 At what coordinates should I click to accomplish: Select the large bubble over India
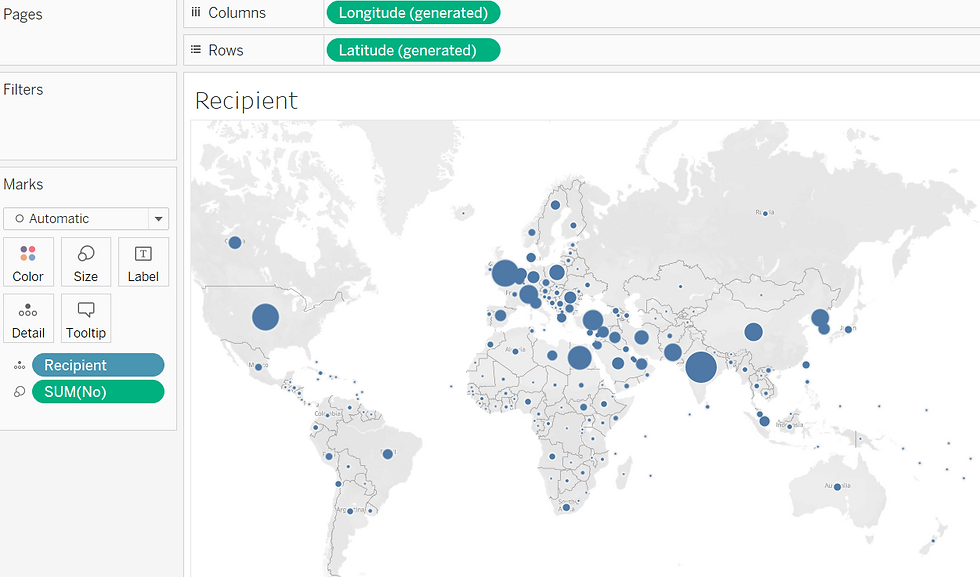(x=701, y=367)
